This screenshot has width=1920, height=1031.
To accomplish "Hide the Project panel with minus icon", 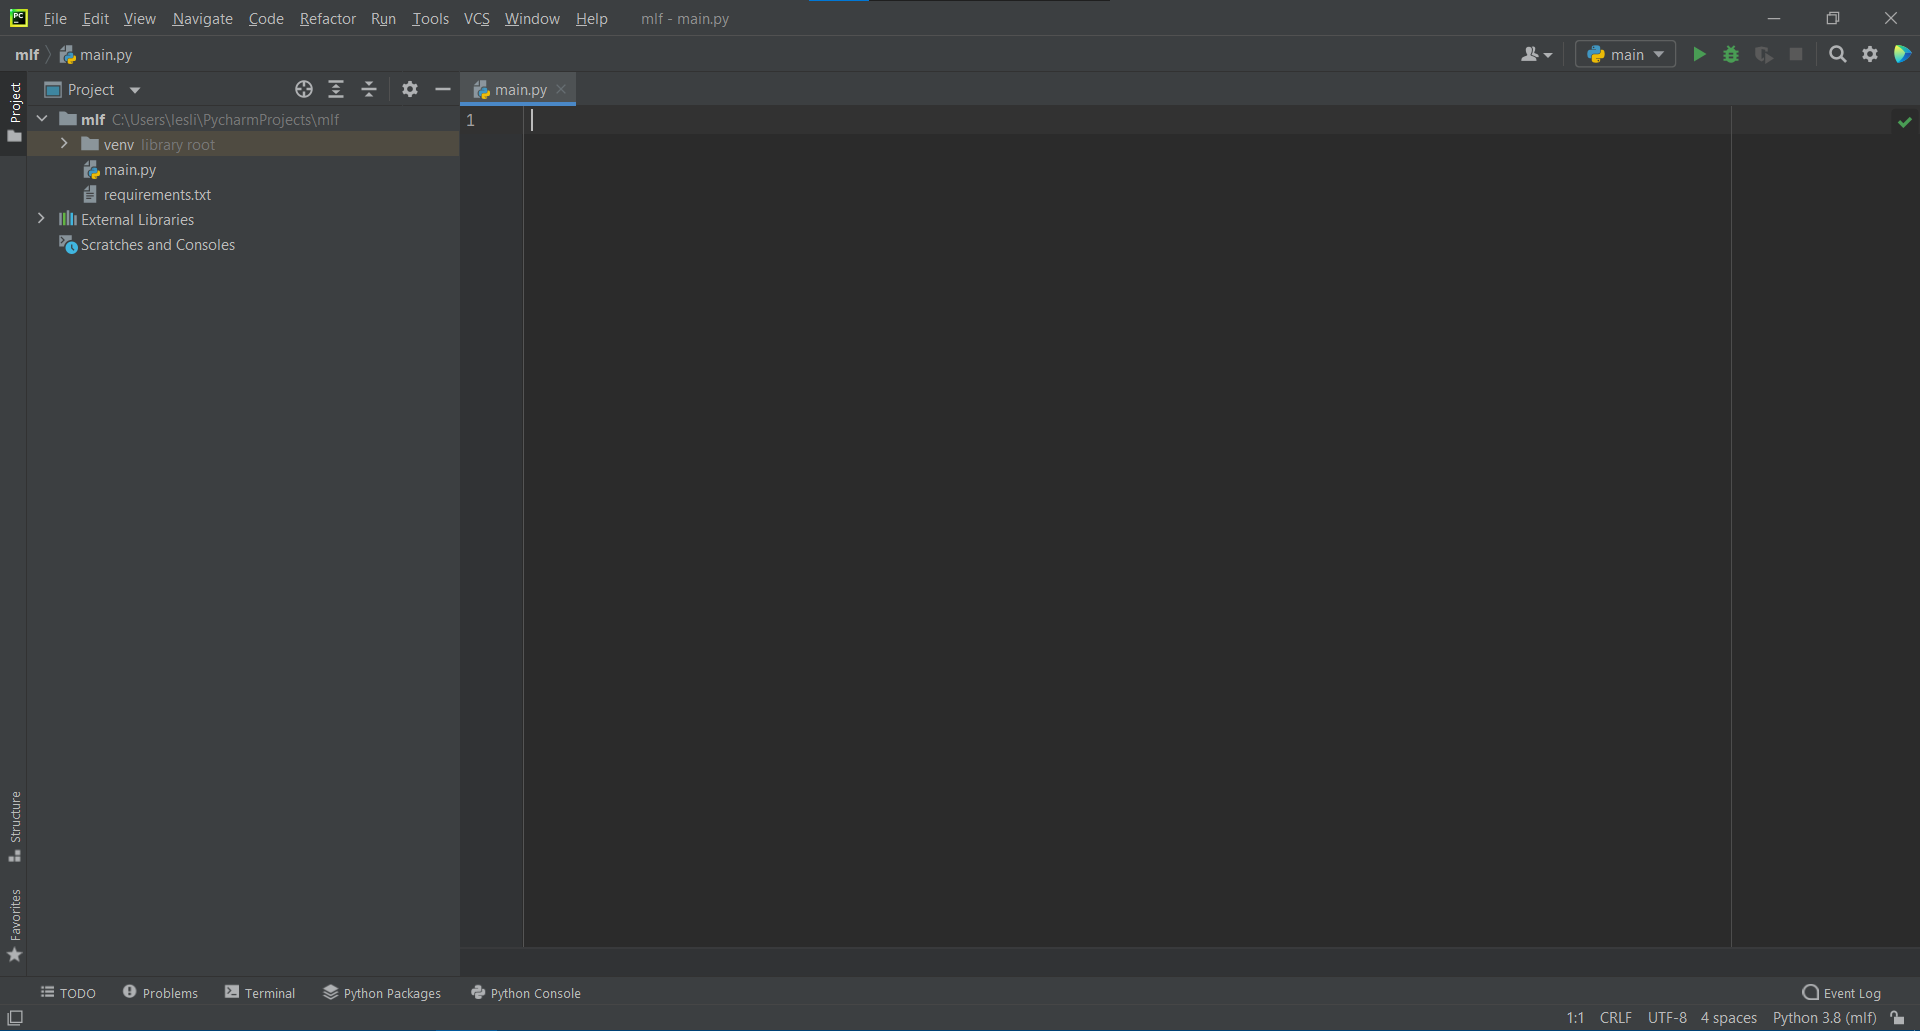I will (443, 89).
